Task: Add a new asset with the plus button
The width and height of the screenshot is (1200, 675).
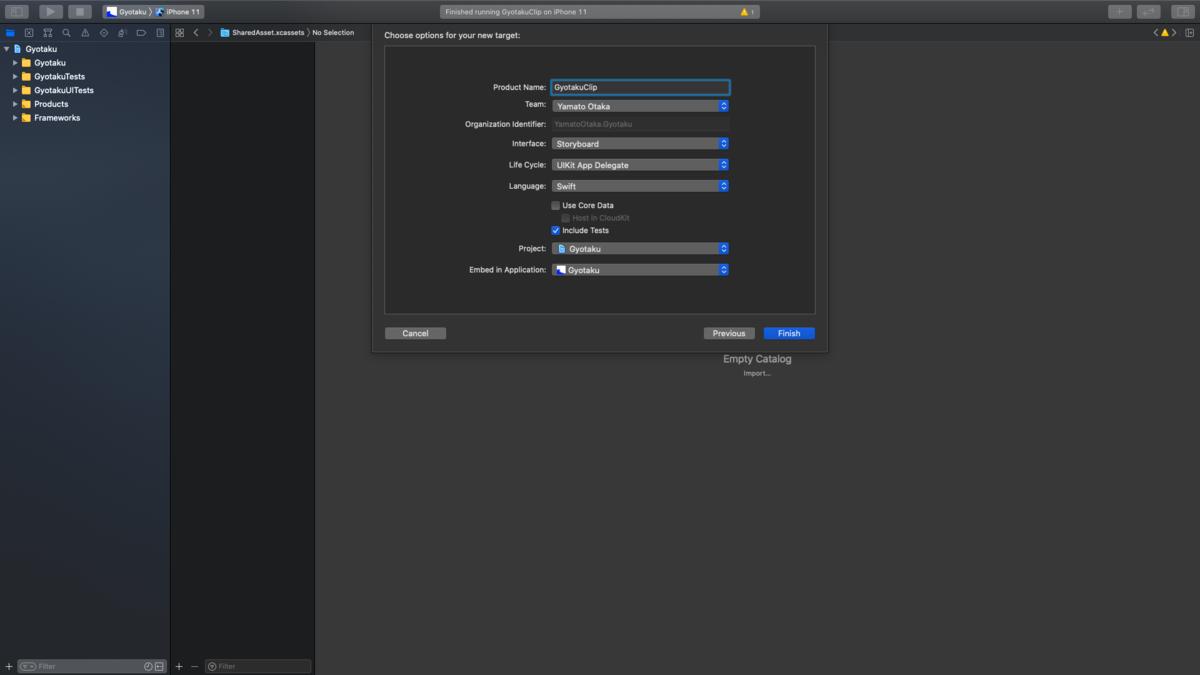Action: pos(179,666)
